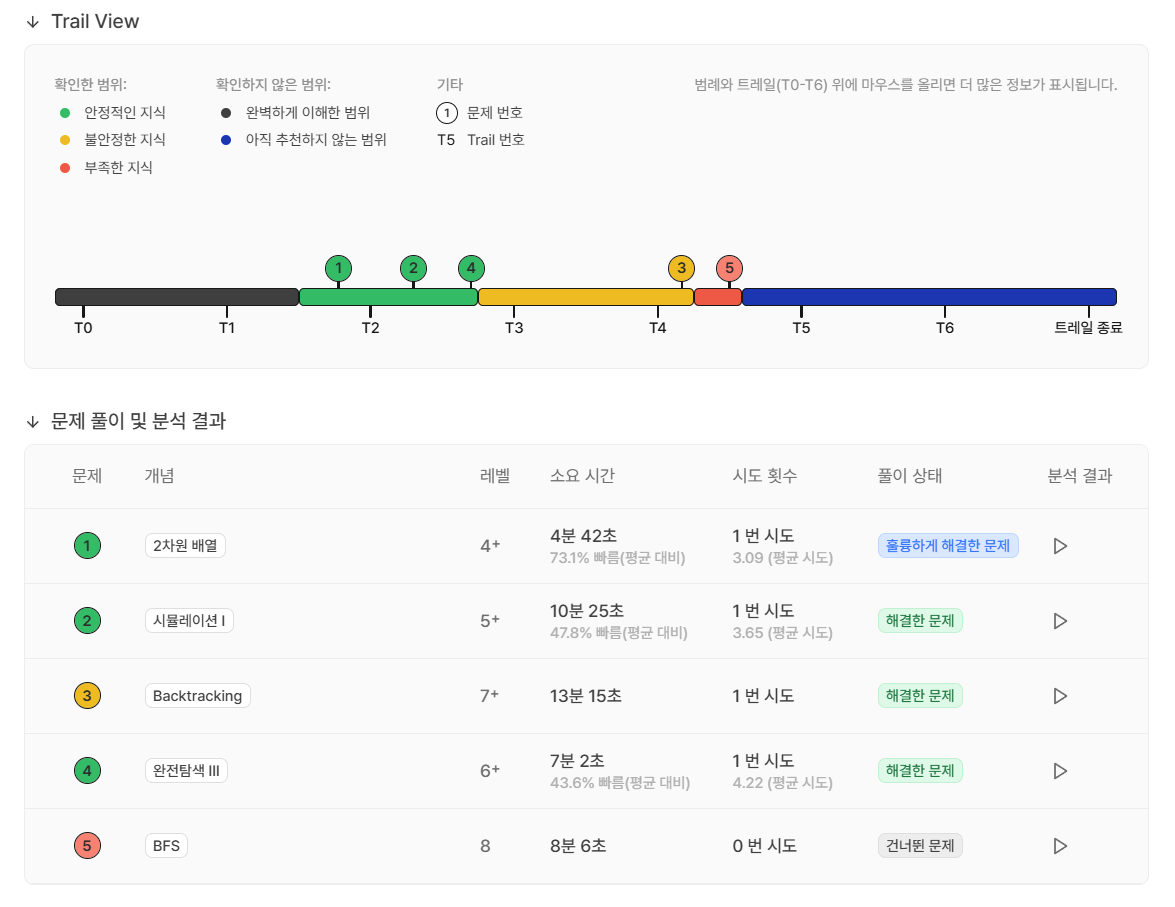This screenshot has height=907, width=1175.
Task: Select problem marker 2 on the trail
Action: pos(414,268)
